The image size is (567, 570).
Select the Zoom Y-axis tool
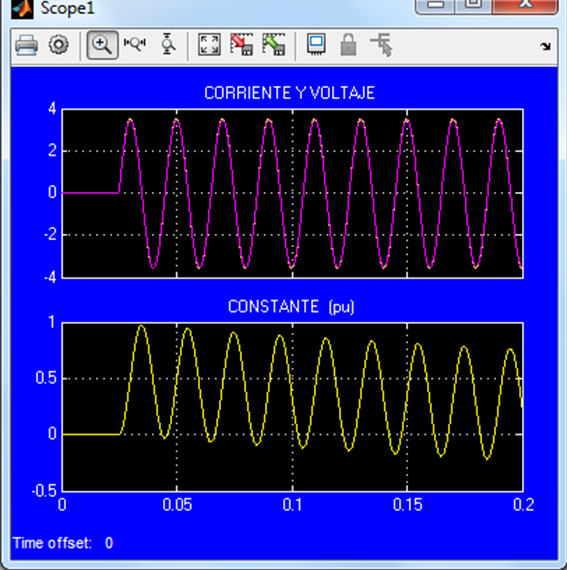pos(168,44)
